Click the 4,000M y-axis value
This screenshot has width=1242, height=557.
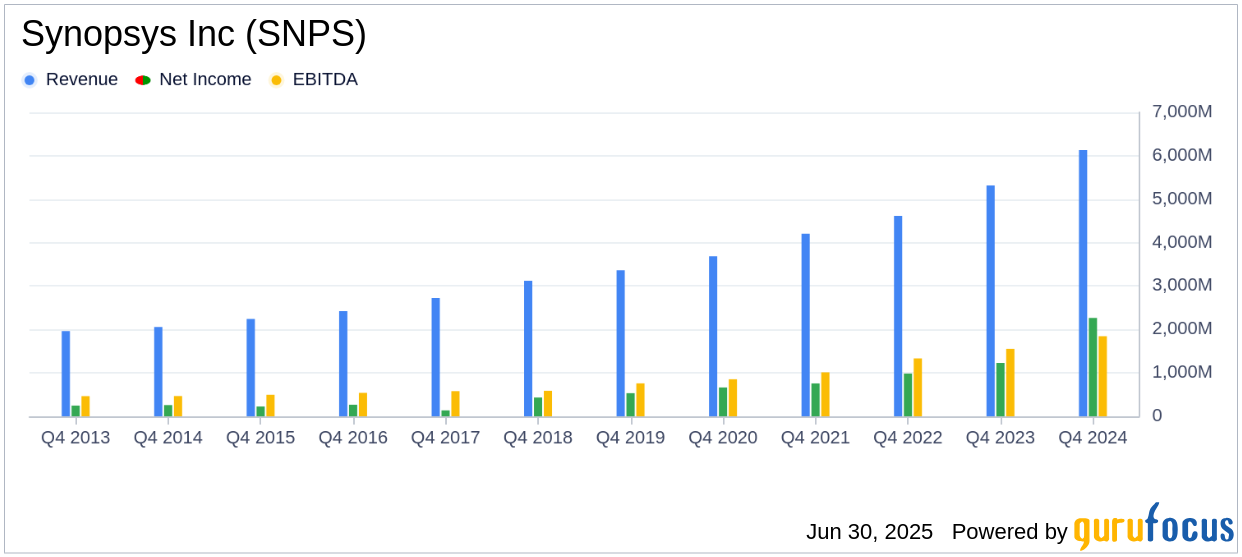[x=1182, y=242]
